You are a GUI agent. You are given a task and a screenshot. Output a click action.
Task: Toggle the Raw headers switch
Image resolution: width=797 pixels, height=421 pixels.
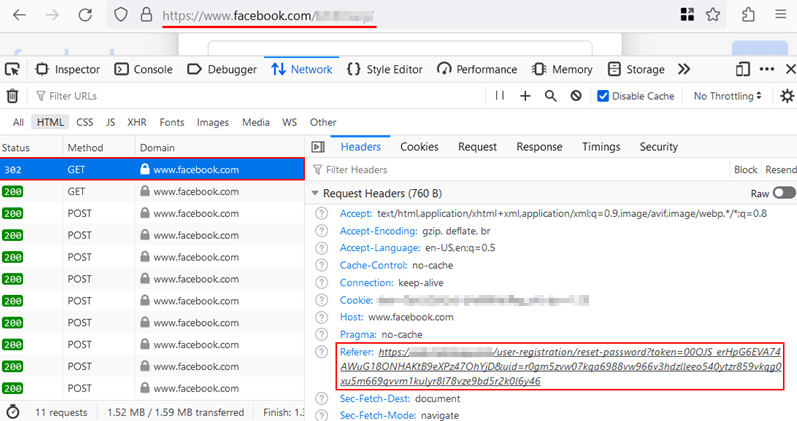(784, 193)
